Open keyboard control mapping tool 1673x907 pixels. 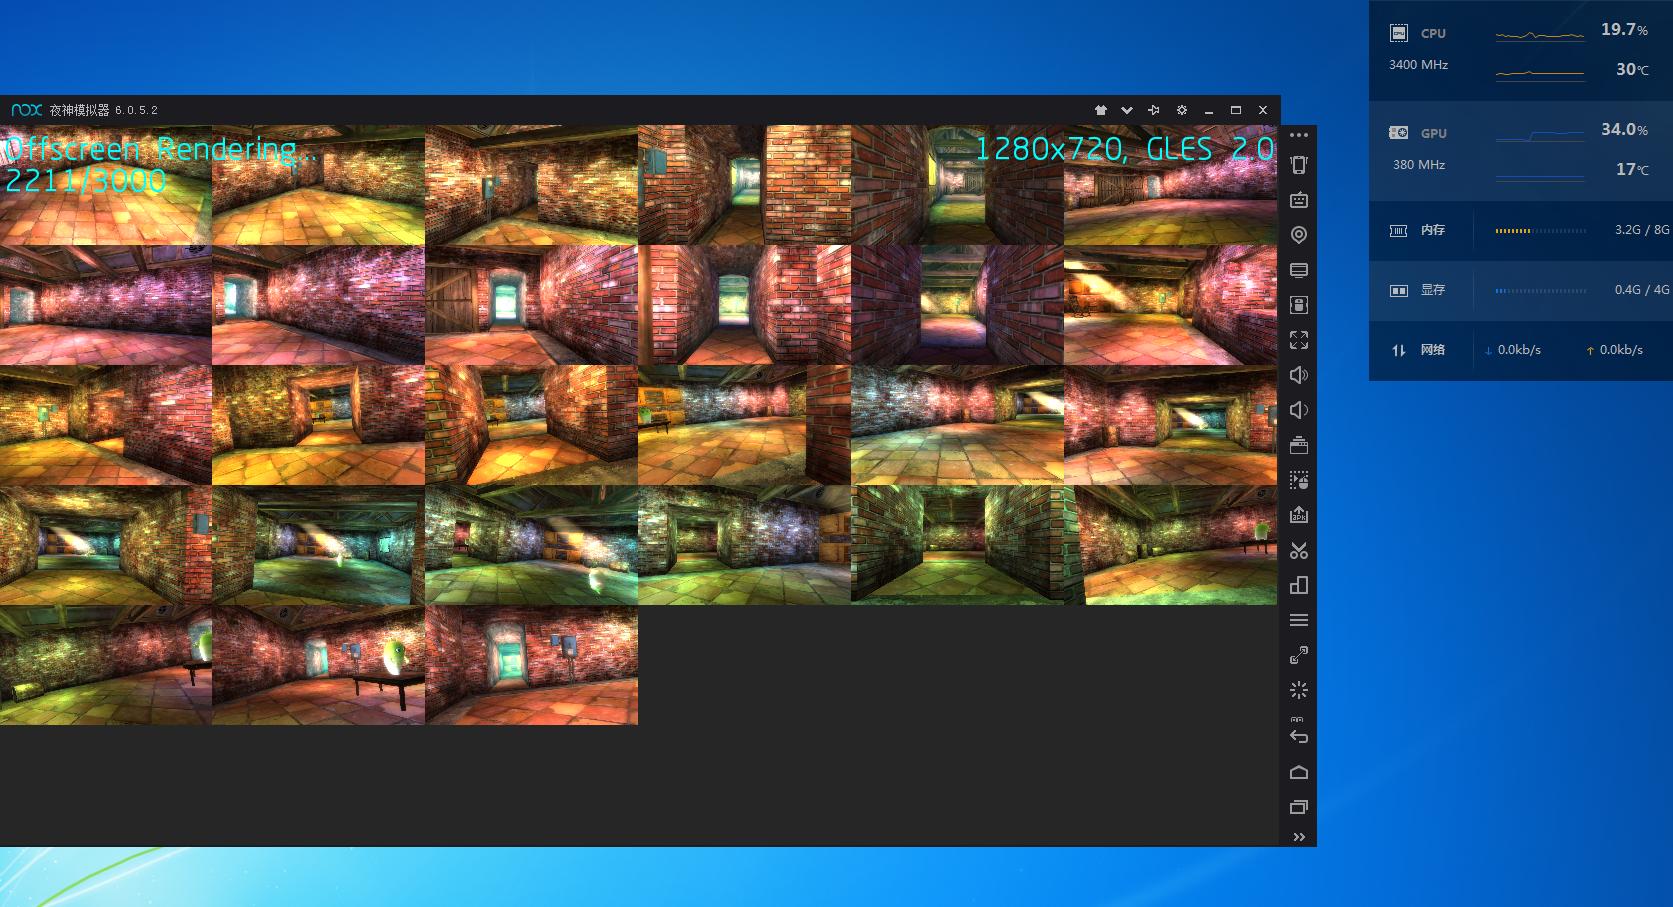(1298, 200)
